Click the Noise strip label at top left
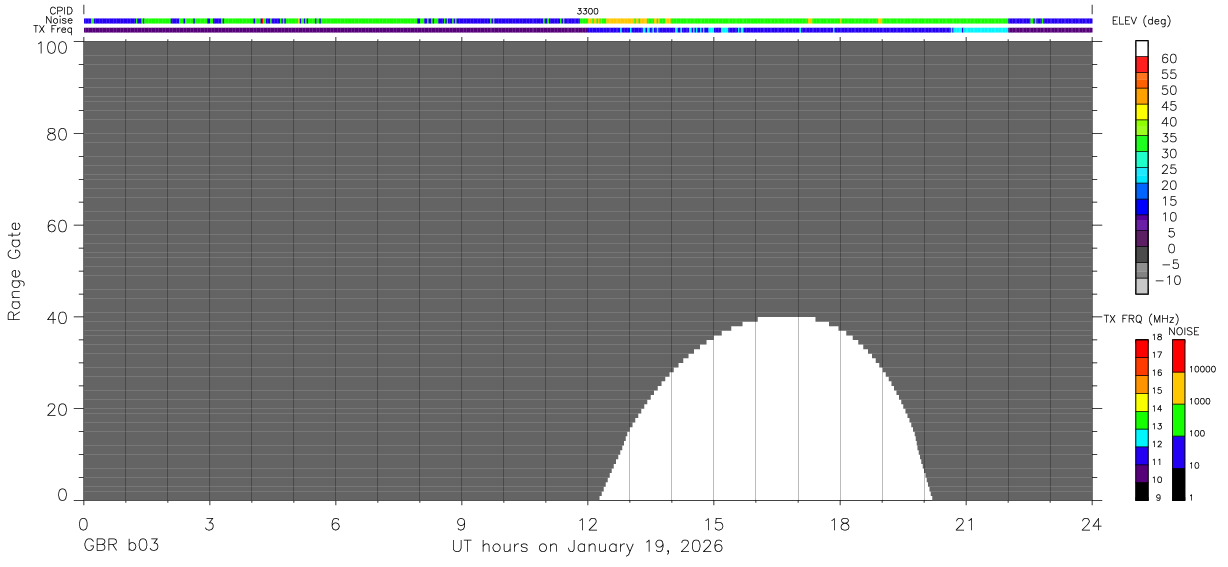Image resolution: width=1228 pixels, height=567 pixels. (60, 20)
